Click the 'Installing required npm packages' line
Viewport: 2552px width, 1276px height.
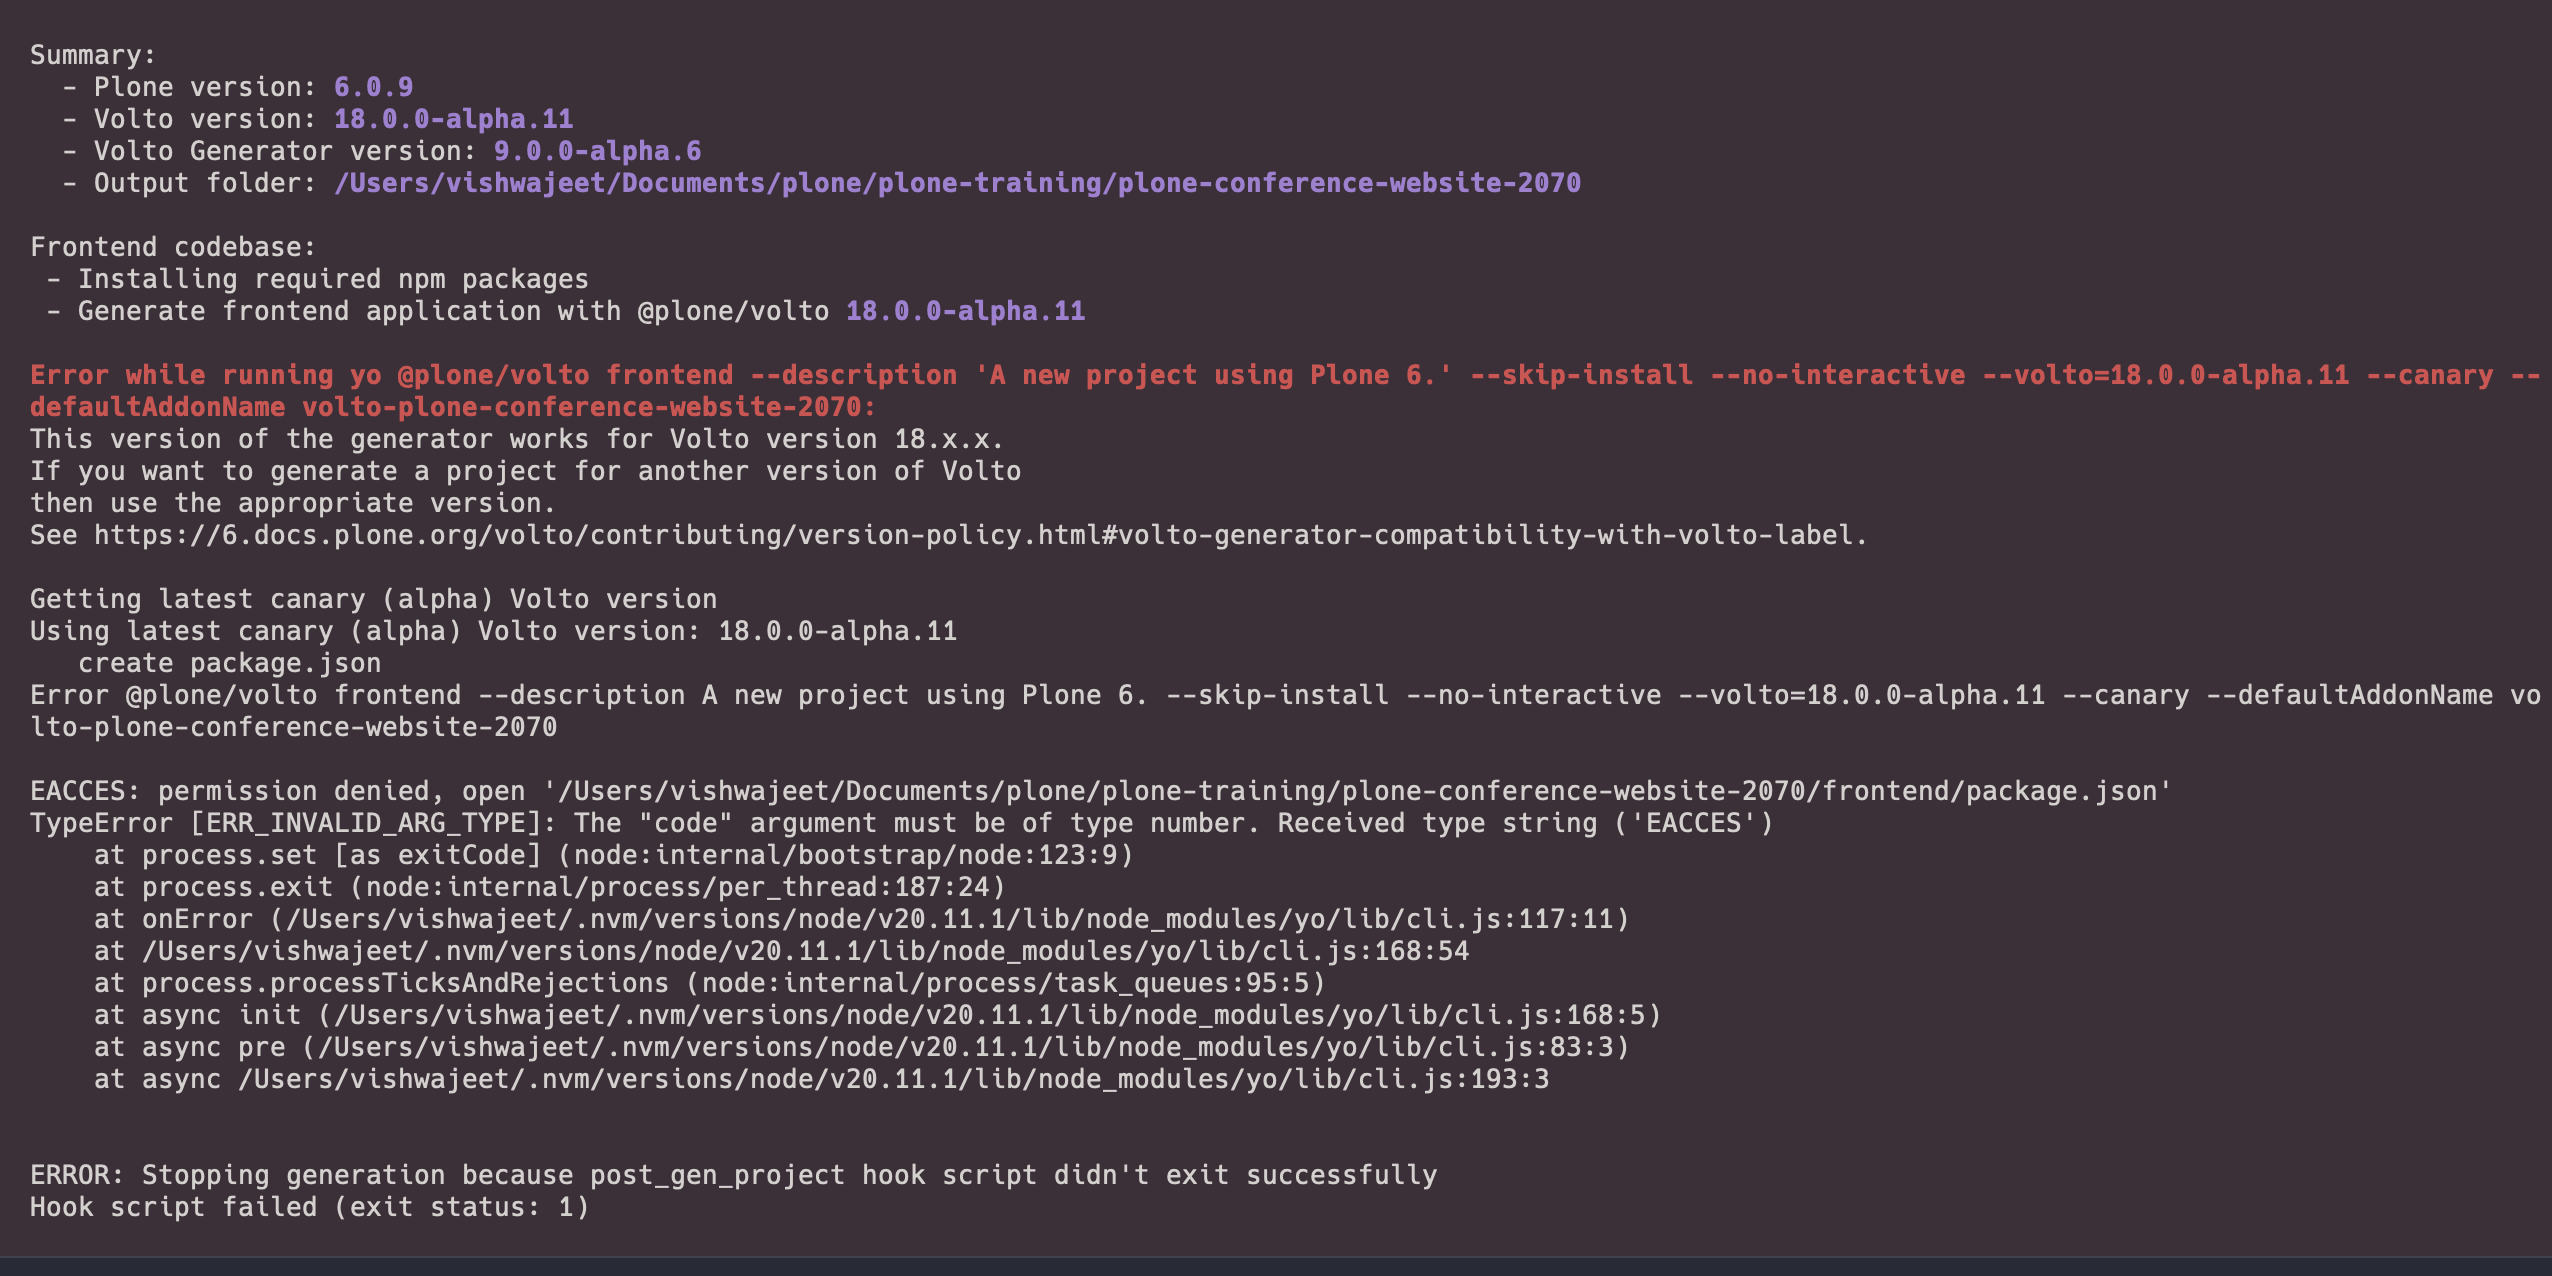(333, 279)
